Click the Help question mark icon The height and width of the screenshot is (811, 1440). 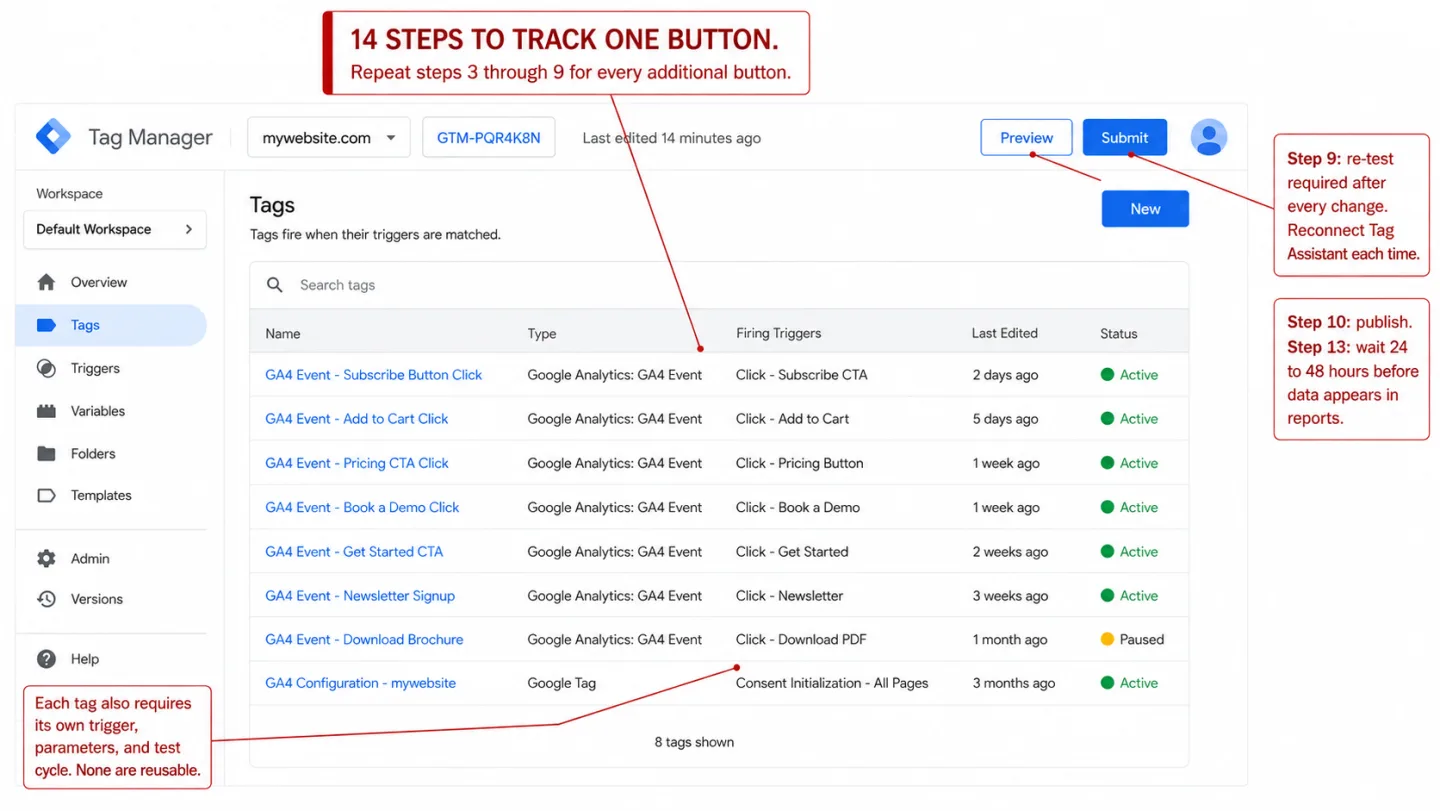tap(46, 659)
